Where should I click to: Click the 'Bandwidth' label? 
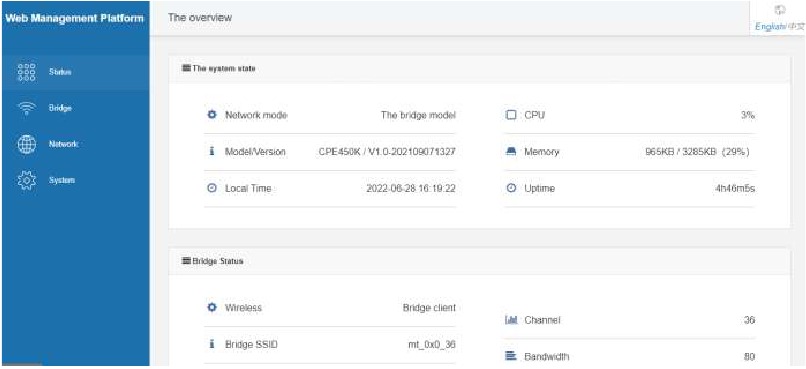pos(546,356)
